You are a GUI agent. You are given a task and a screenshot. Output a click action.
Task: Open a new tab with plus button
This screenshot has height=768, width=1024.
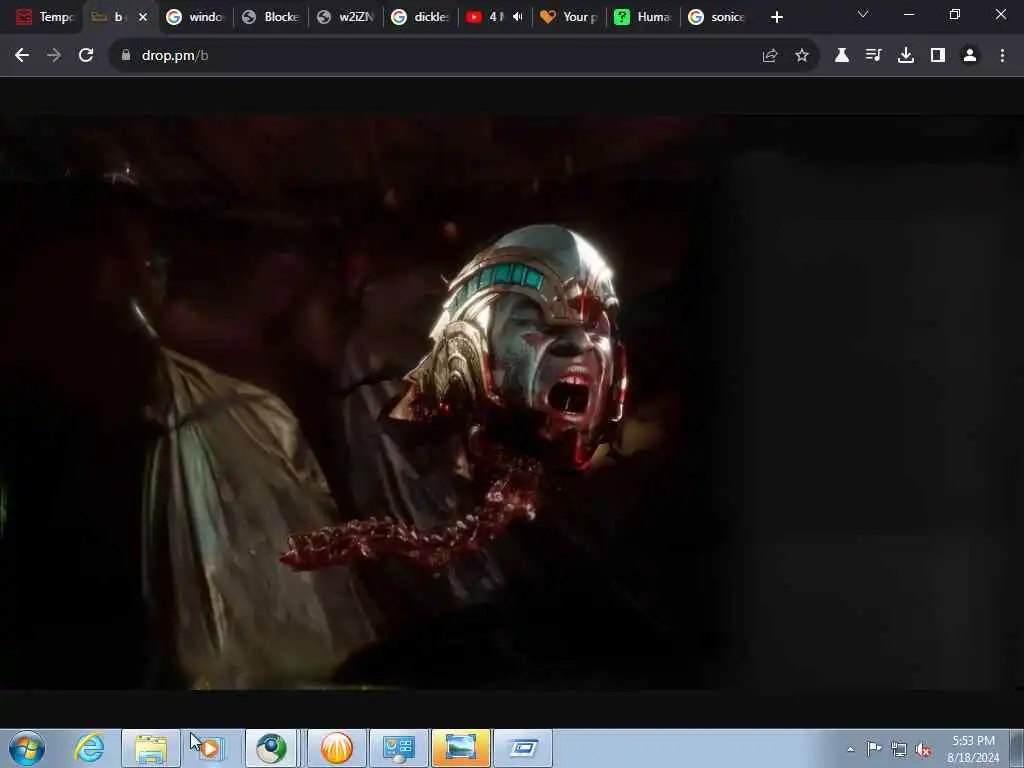tap(776, 17)
